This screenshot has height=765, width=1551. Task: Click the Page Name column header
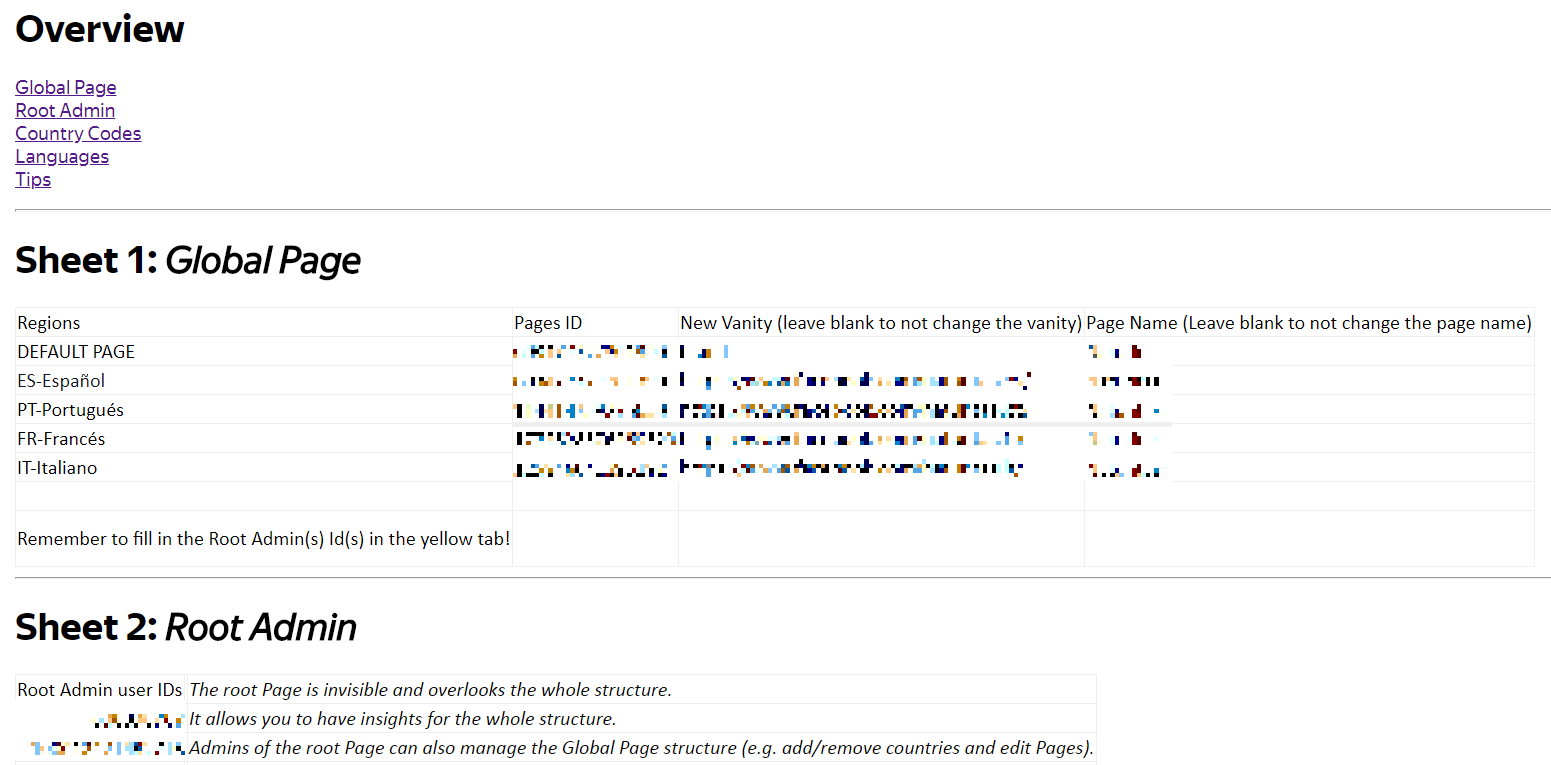pos(1308,323)
